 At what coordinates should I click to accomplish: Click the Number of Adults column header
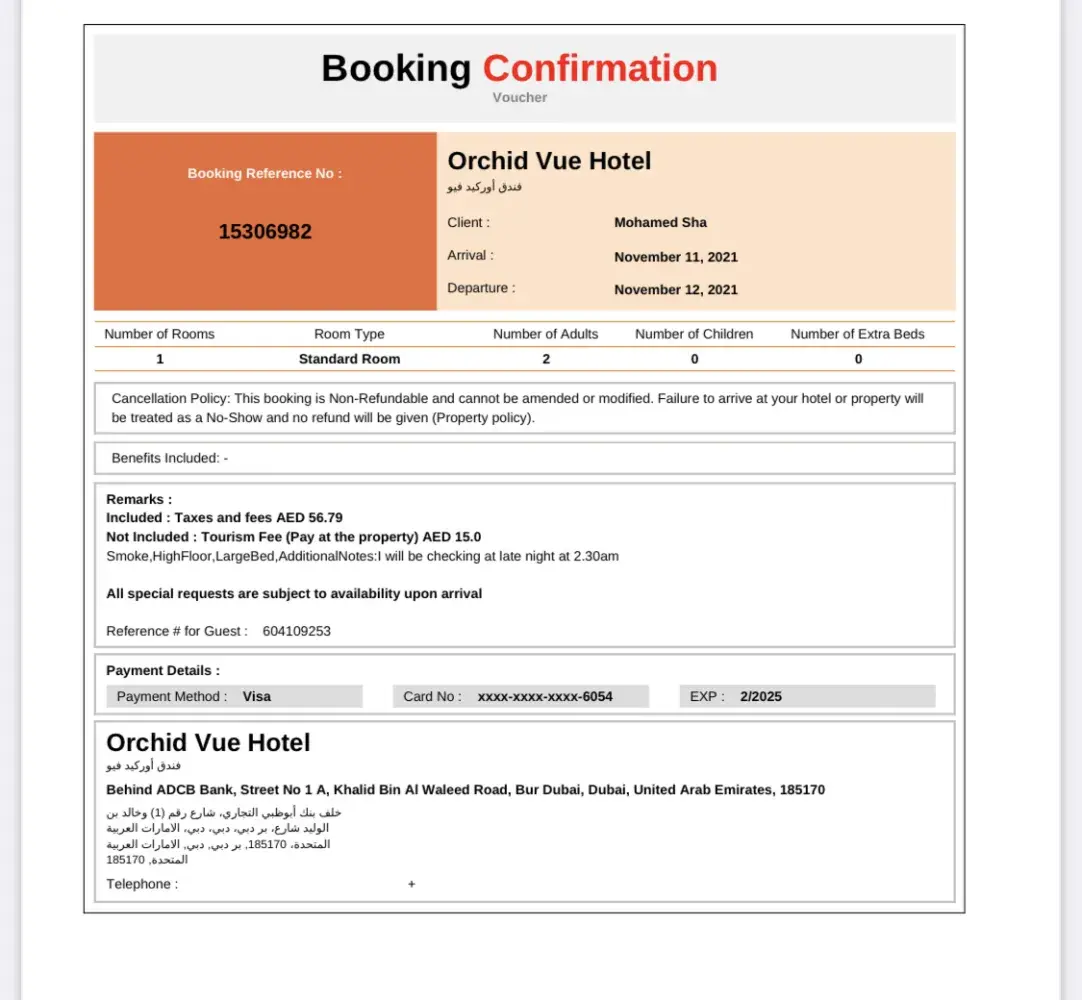pos(545,334)
